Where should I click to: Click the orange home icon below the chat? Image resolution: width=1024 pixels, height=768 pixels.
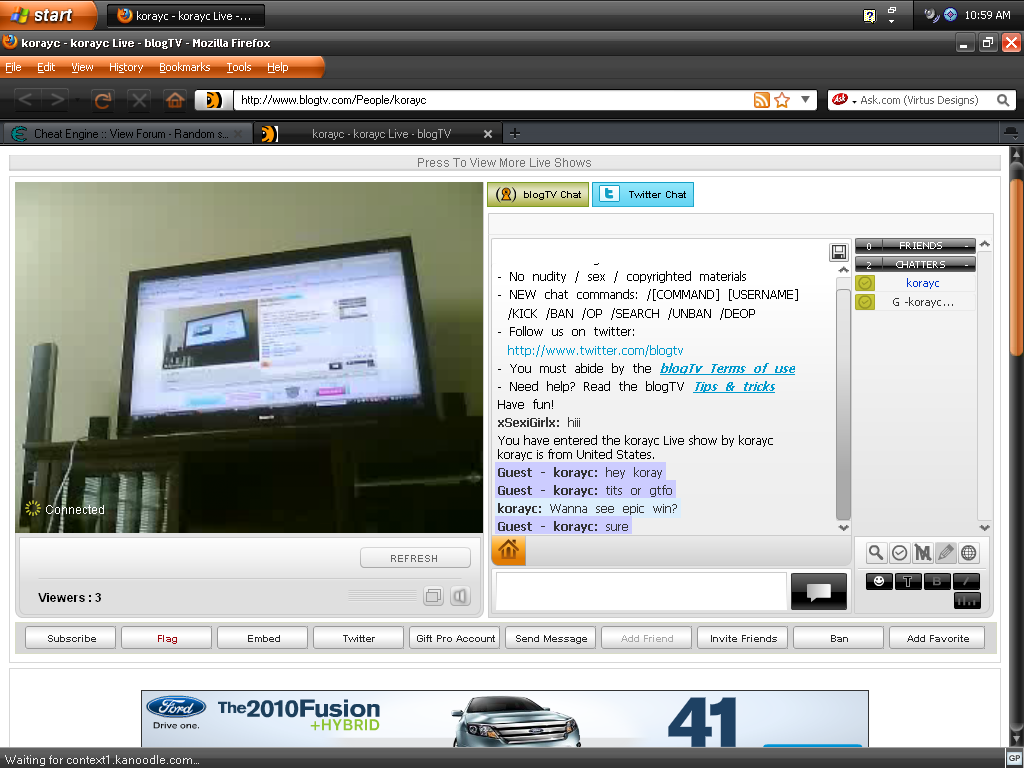coord(509,551)
